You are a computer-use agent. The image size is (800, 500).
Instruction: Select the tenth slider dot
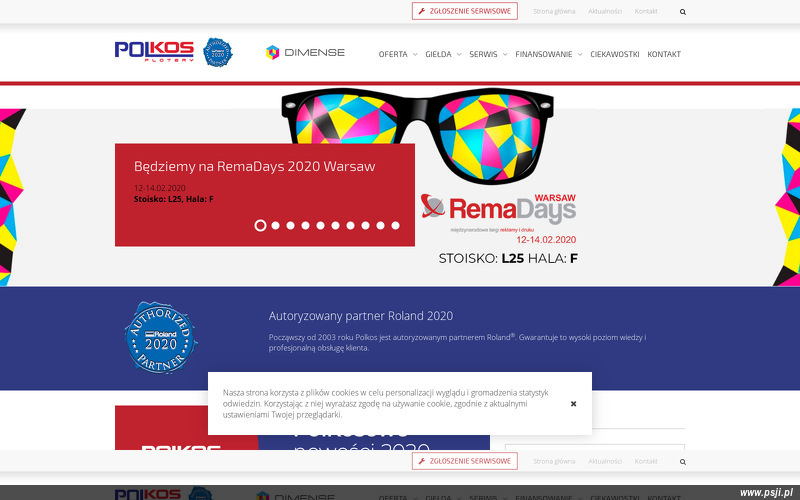(x=395, y=226)
